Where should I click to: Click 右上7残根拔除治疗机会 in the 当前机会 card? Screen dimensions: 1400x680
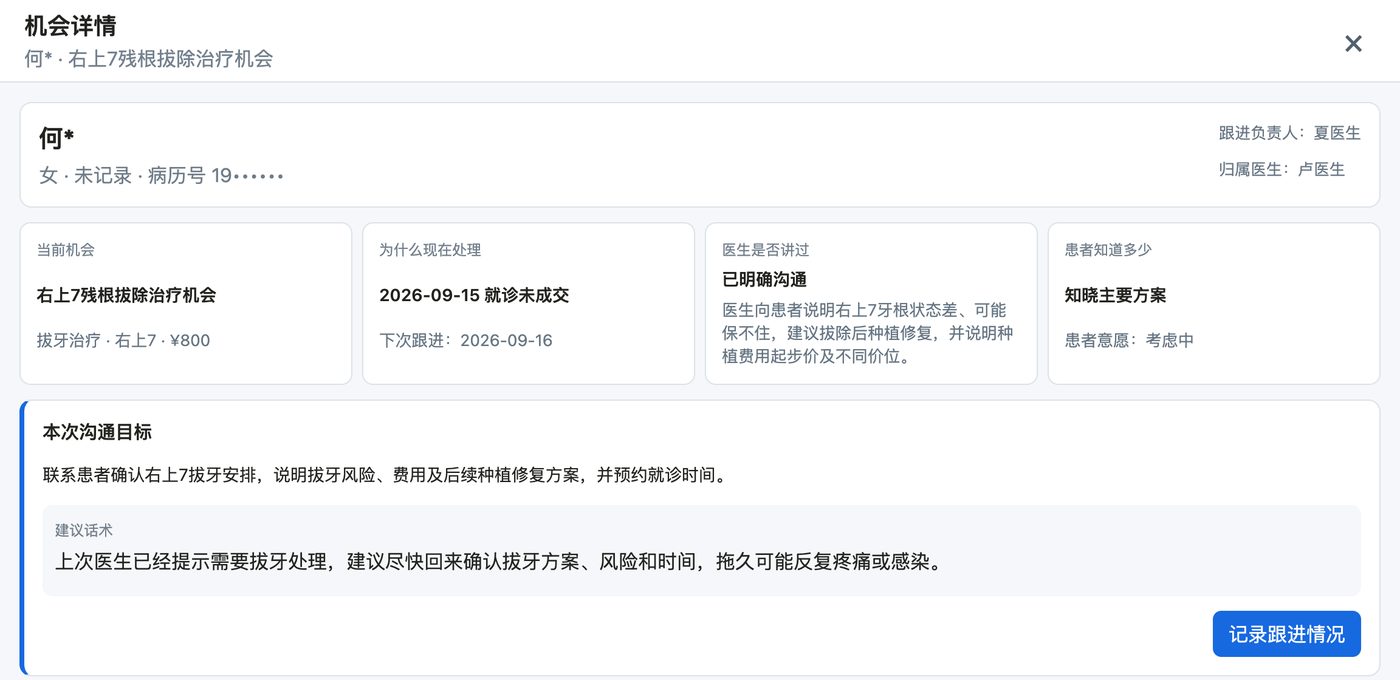point(126,295)
